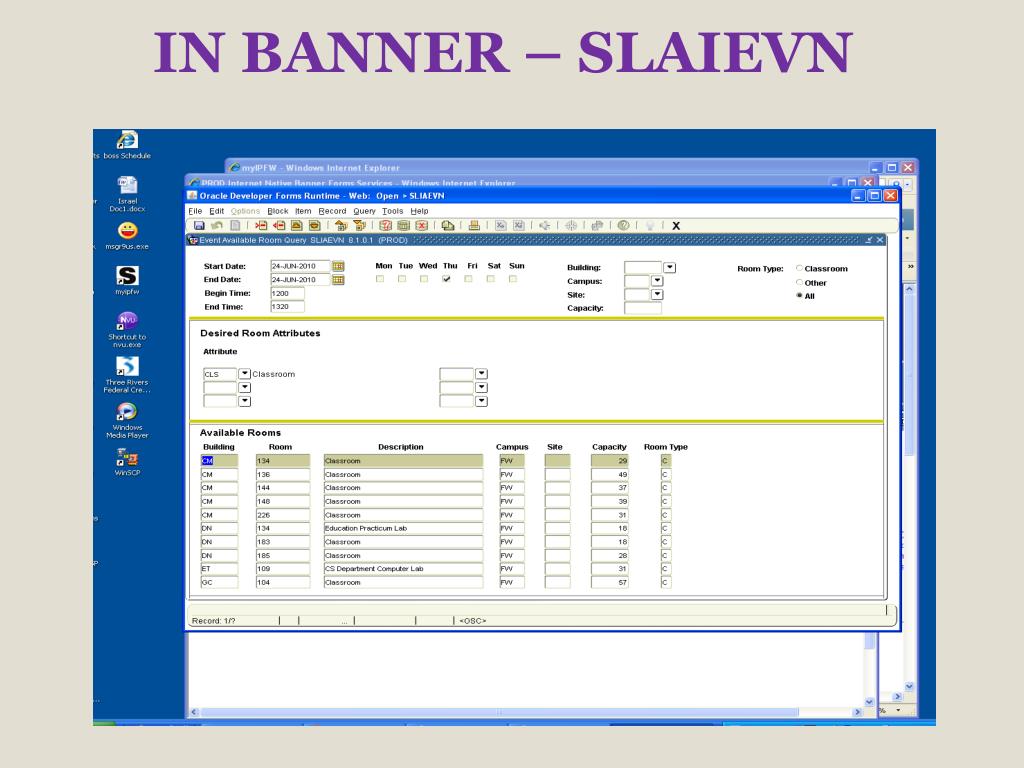Open Block menu
Screen dimensions: 1024x768
tap(278, 211)
